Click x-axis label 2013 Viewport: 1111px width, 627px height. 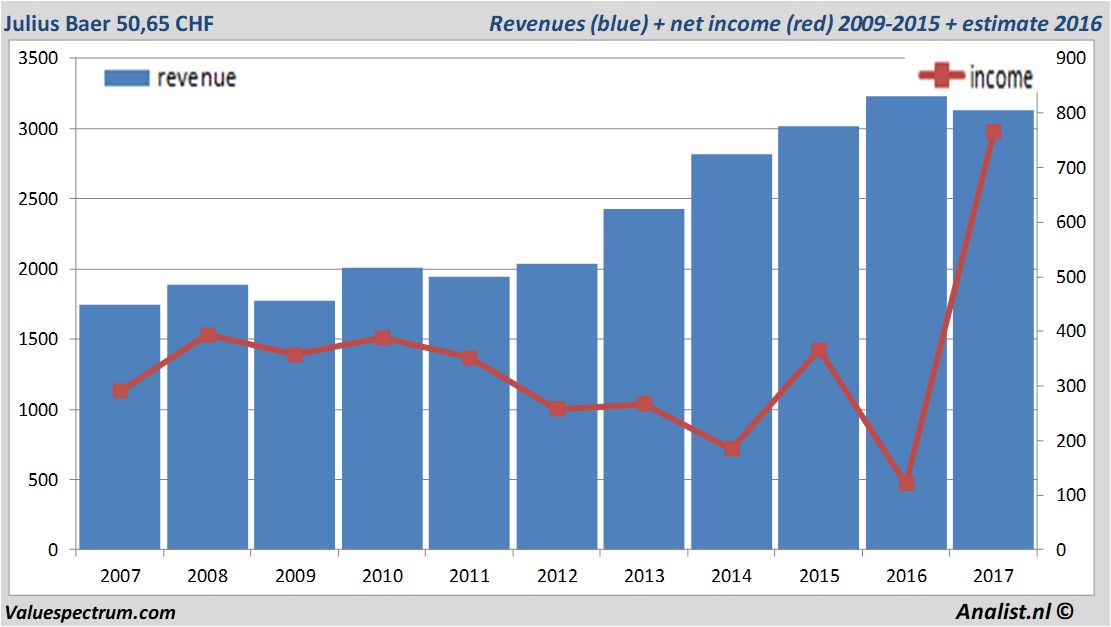tap(644, 576)
